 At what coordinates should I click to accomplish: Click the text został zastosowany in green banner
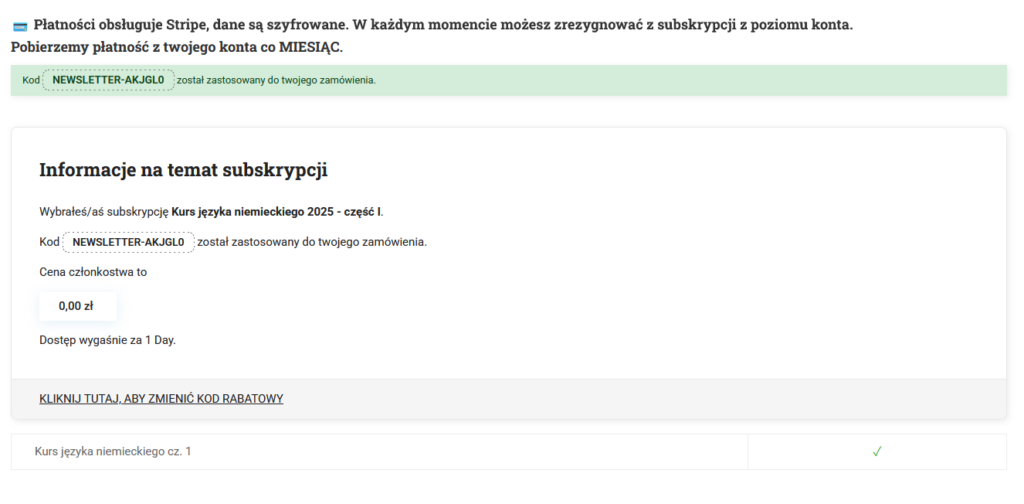click(276, 80)
